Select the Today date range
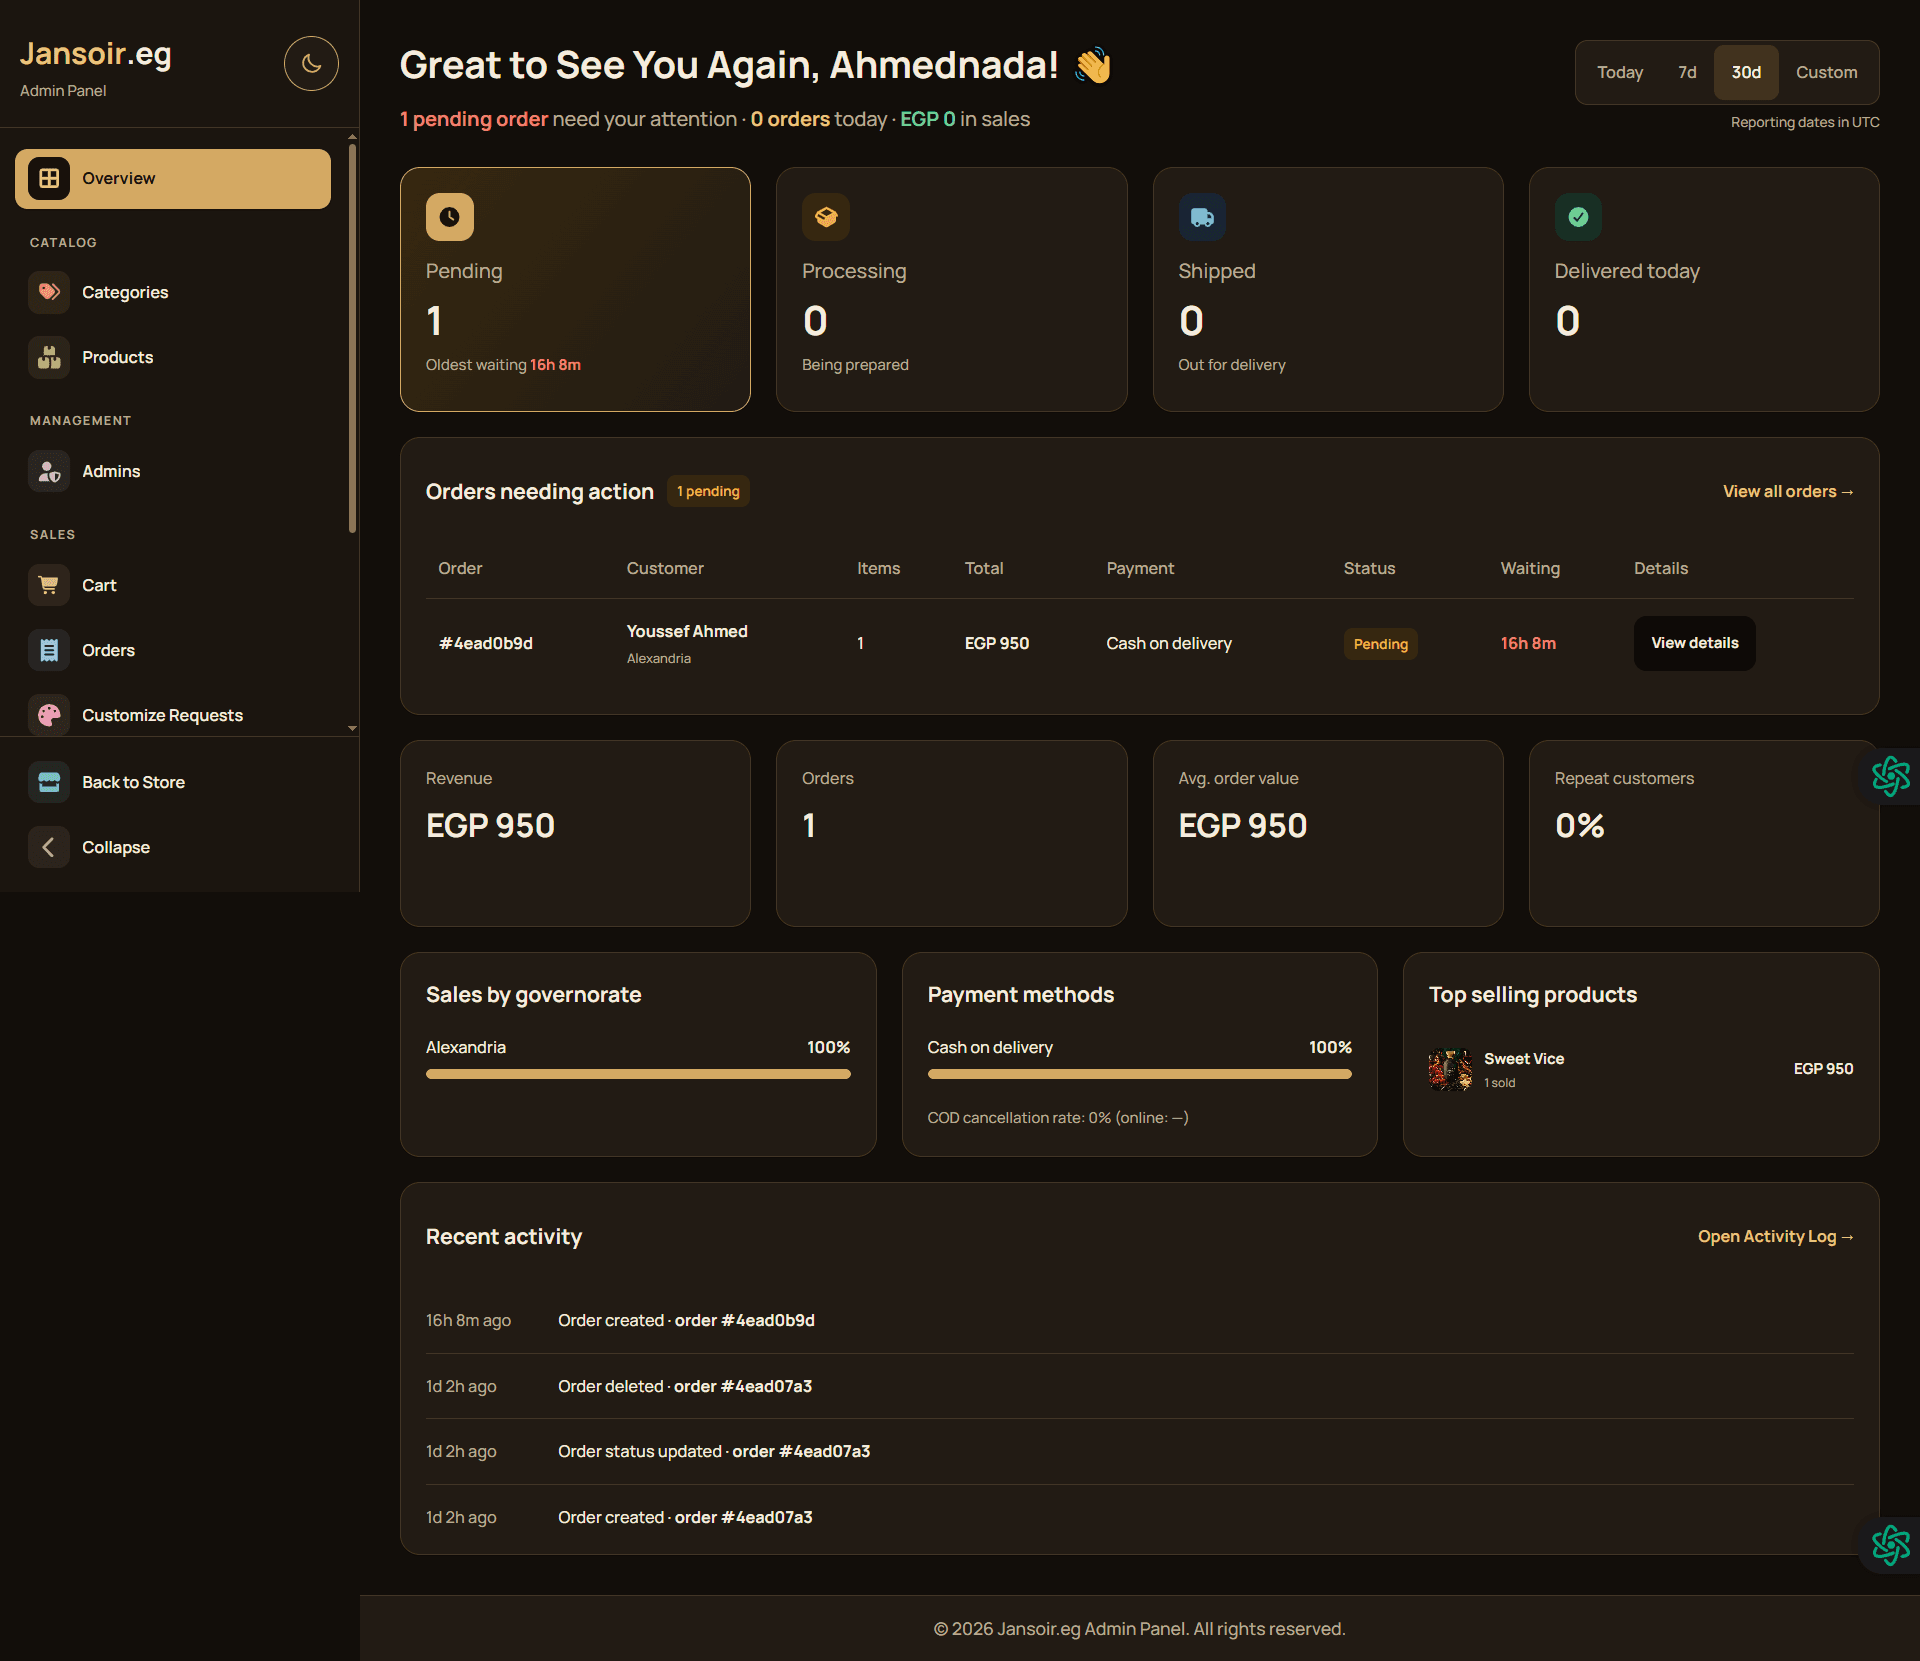Viewport: 1920px width, 1661px height. [1620, 72]
